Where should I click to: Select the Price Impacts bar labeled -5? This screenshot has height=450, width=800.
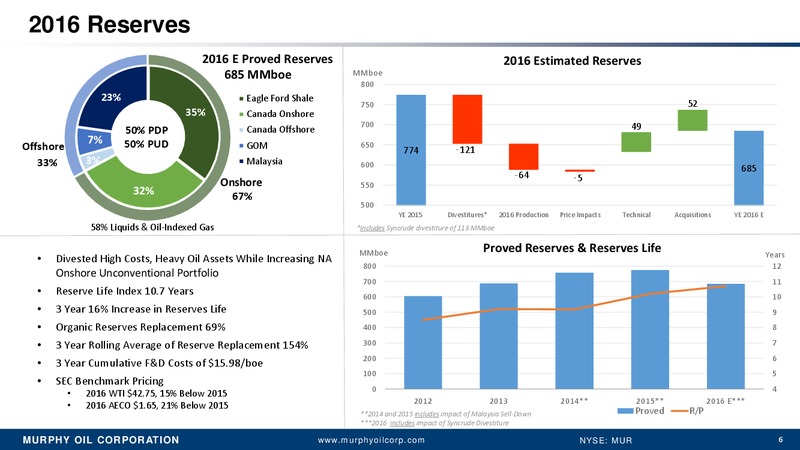tap(580, 171)
